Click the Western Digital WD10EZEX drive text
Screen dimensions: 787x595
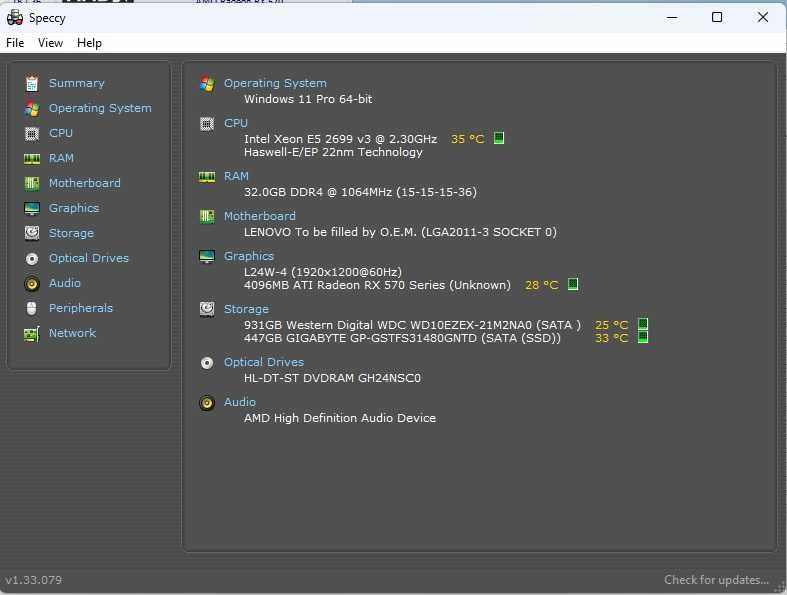413,325
